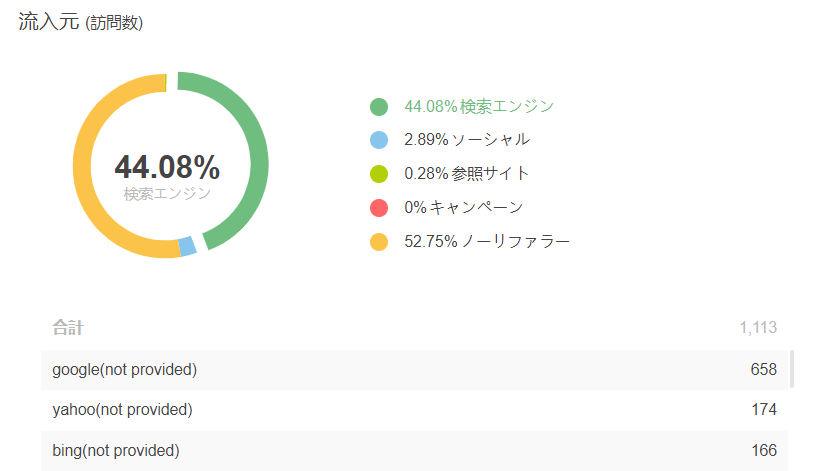The height and width of the screenshot is (471, 833).
Task: Click the orange ノーリファラー legend dot
Action: point(379,242)
